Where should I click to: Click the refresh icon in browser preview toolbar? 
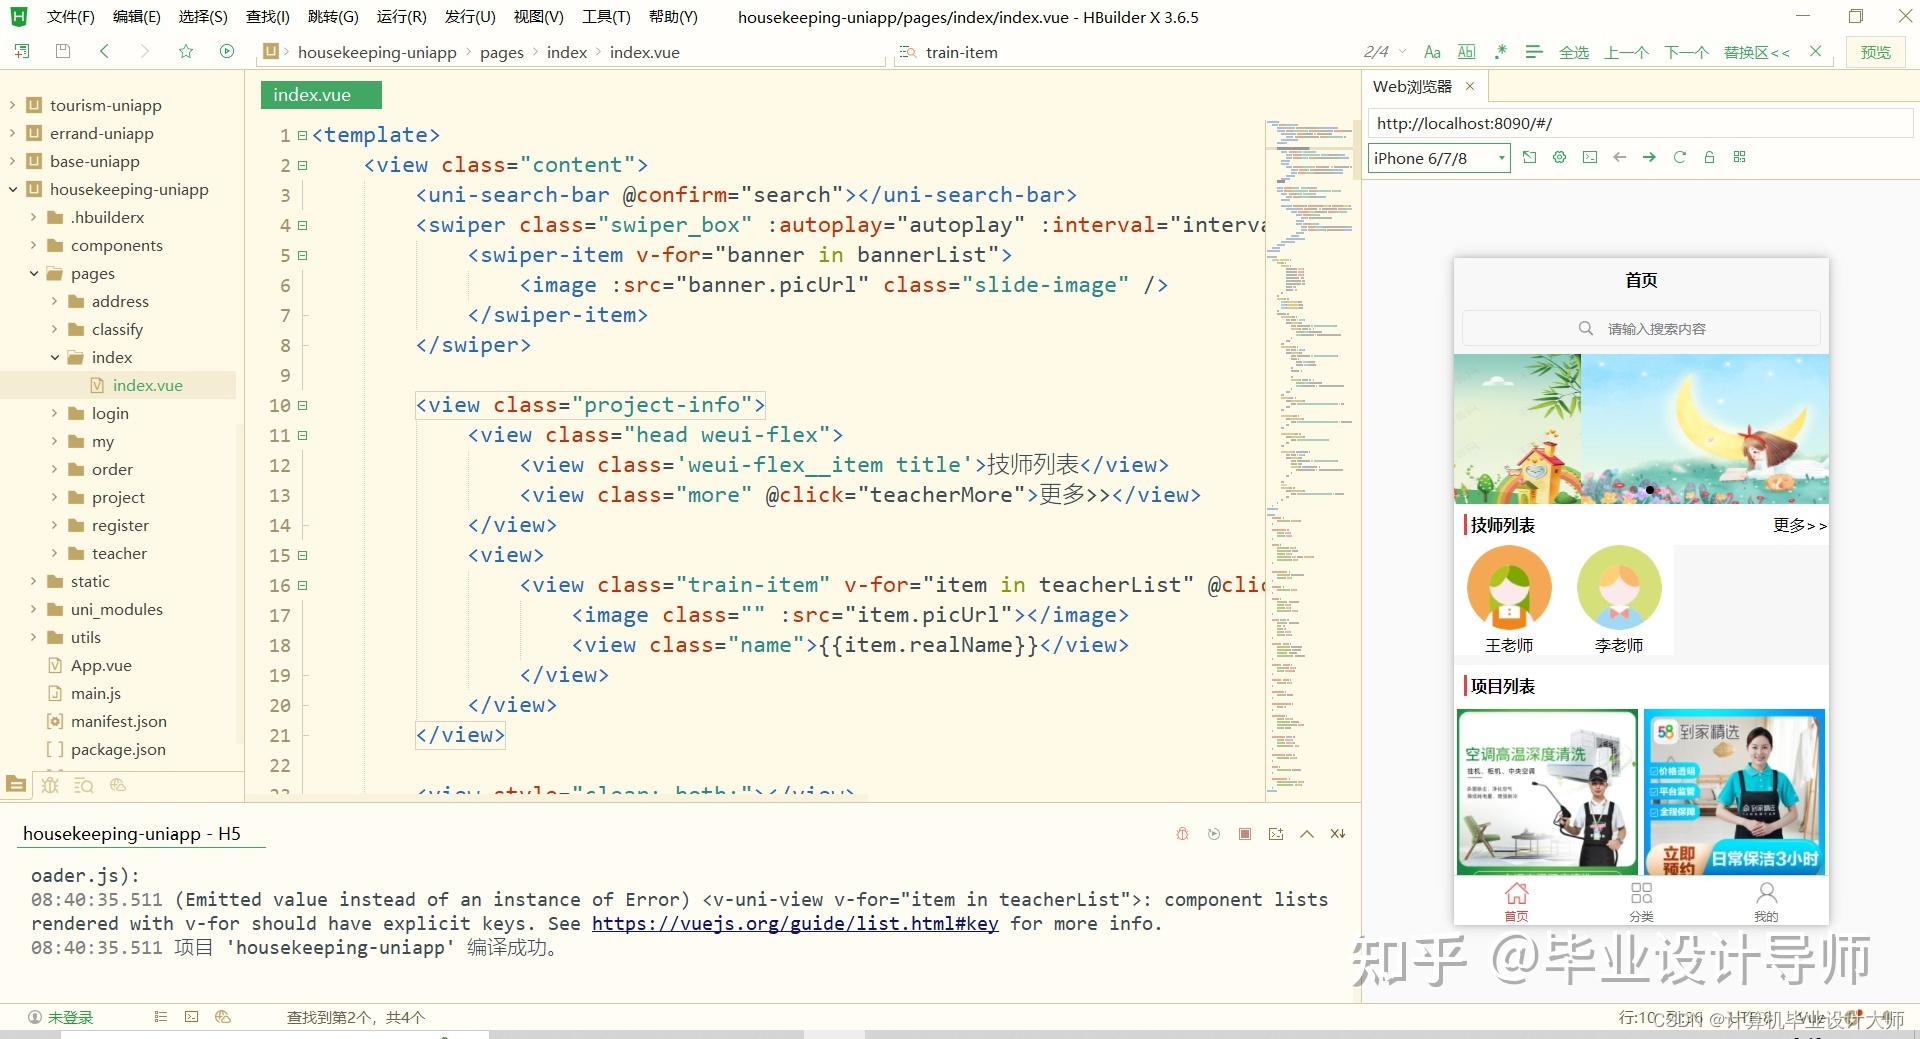[x=1679, y=157]
